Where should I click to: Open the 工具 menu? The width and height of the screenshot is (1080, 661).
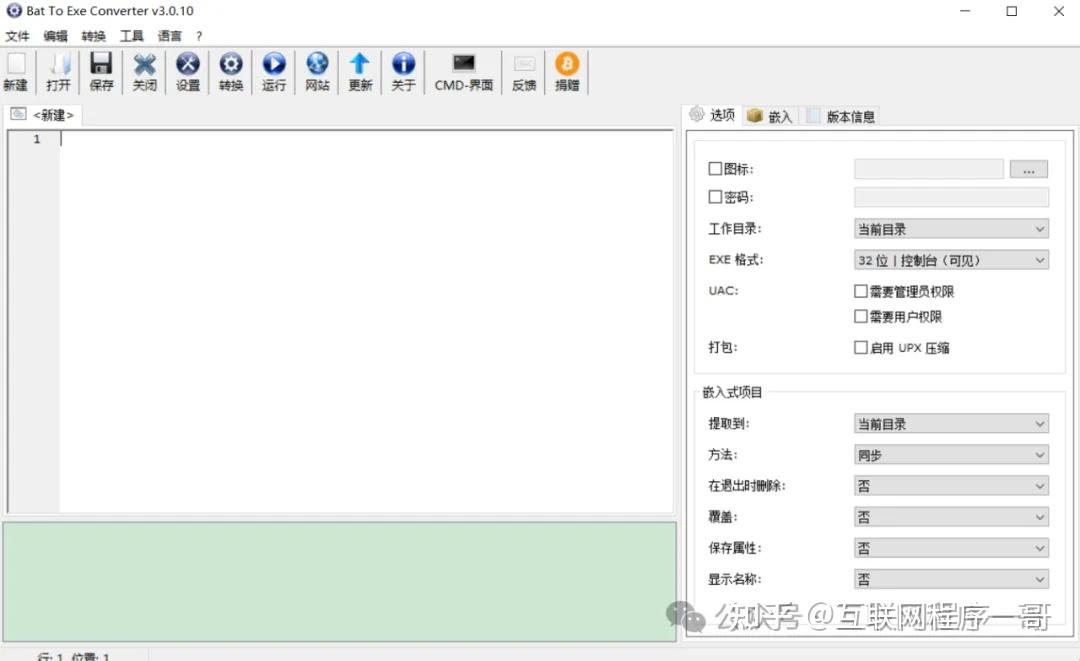pyautogui.click(x=132, y=36)
